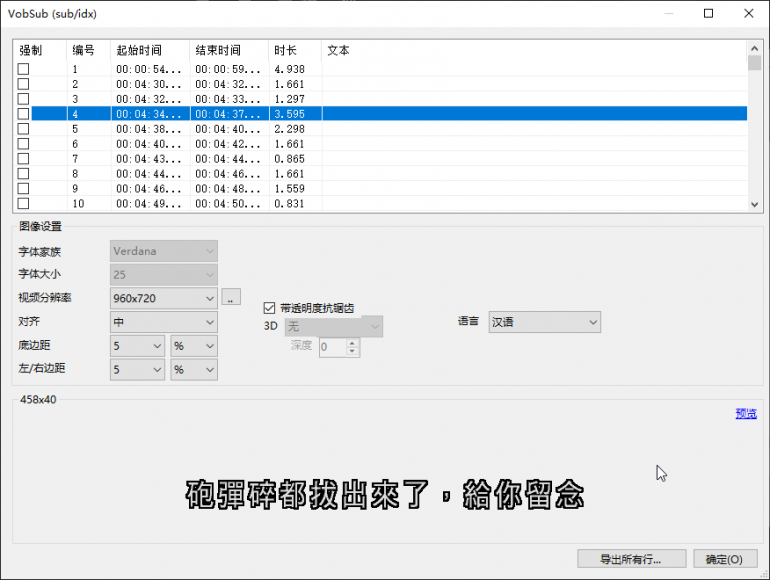Open the 预览 preview link
The image size is (770, 580).
[x=746, y=414]
